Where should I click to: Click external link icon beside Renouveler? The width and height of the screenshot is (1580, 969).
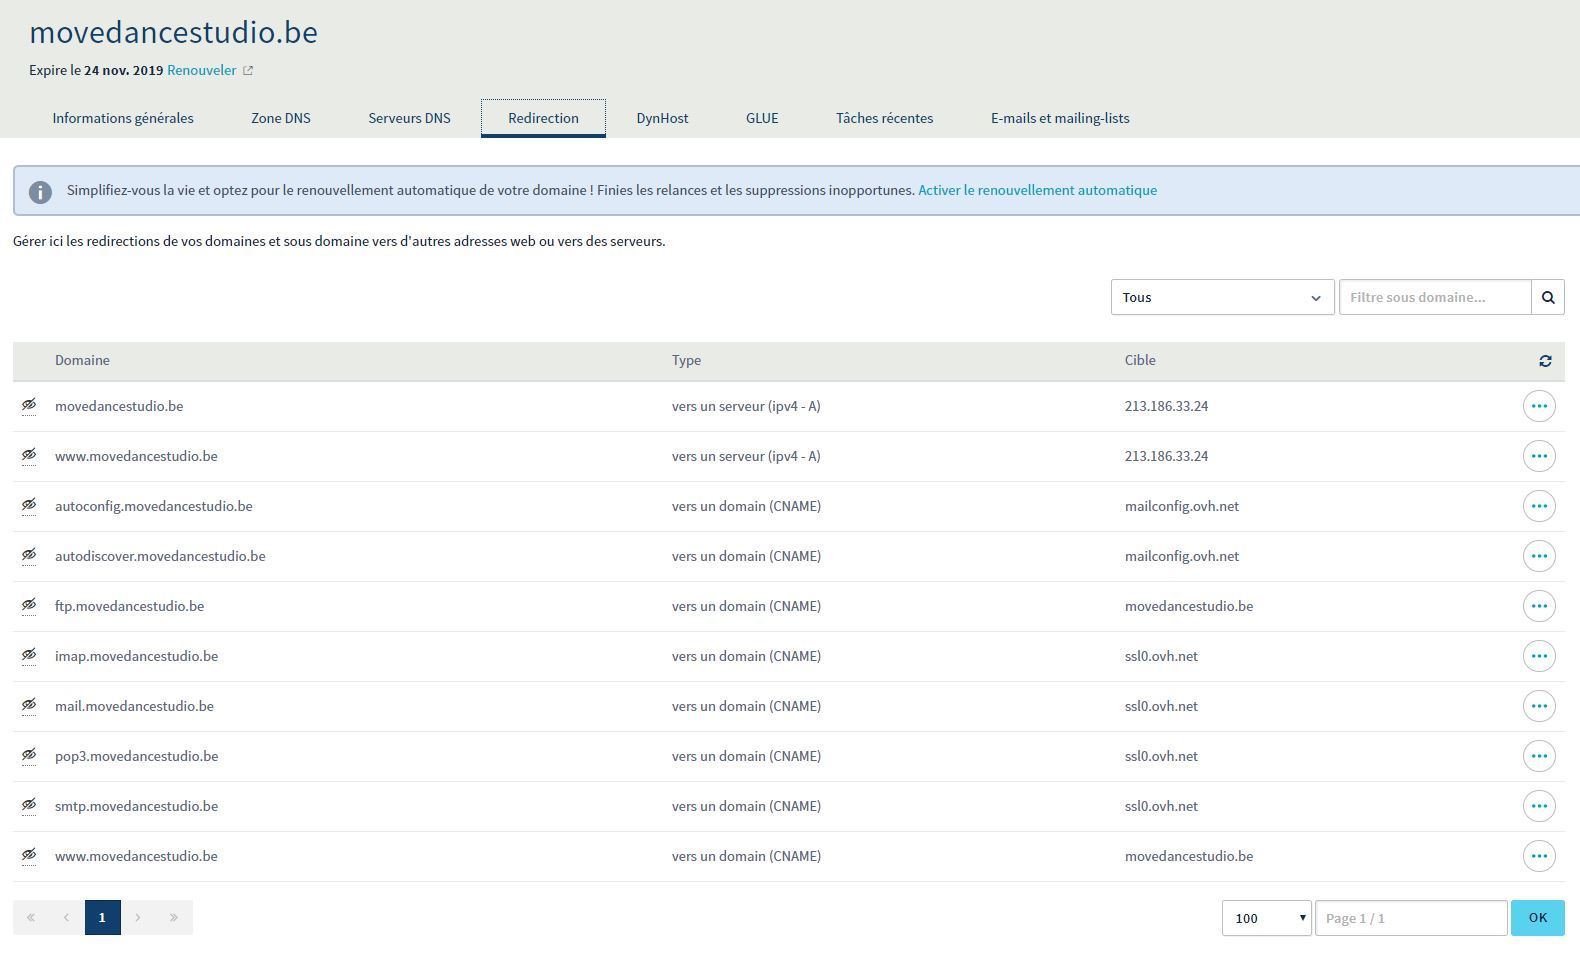point(249,71)
